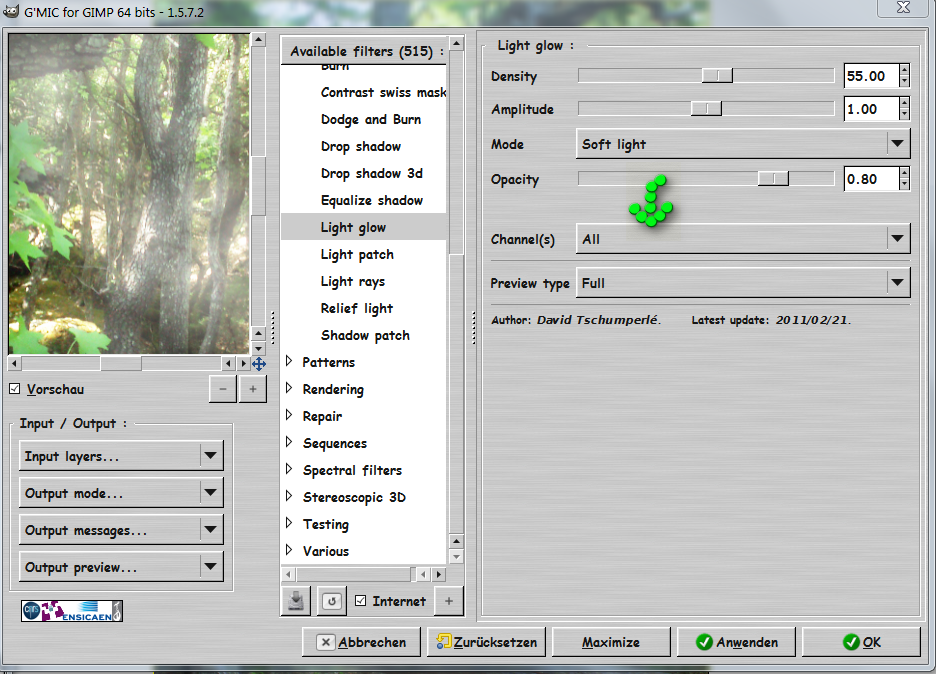Click the refresh filters icon button

tap(332, 601)
